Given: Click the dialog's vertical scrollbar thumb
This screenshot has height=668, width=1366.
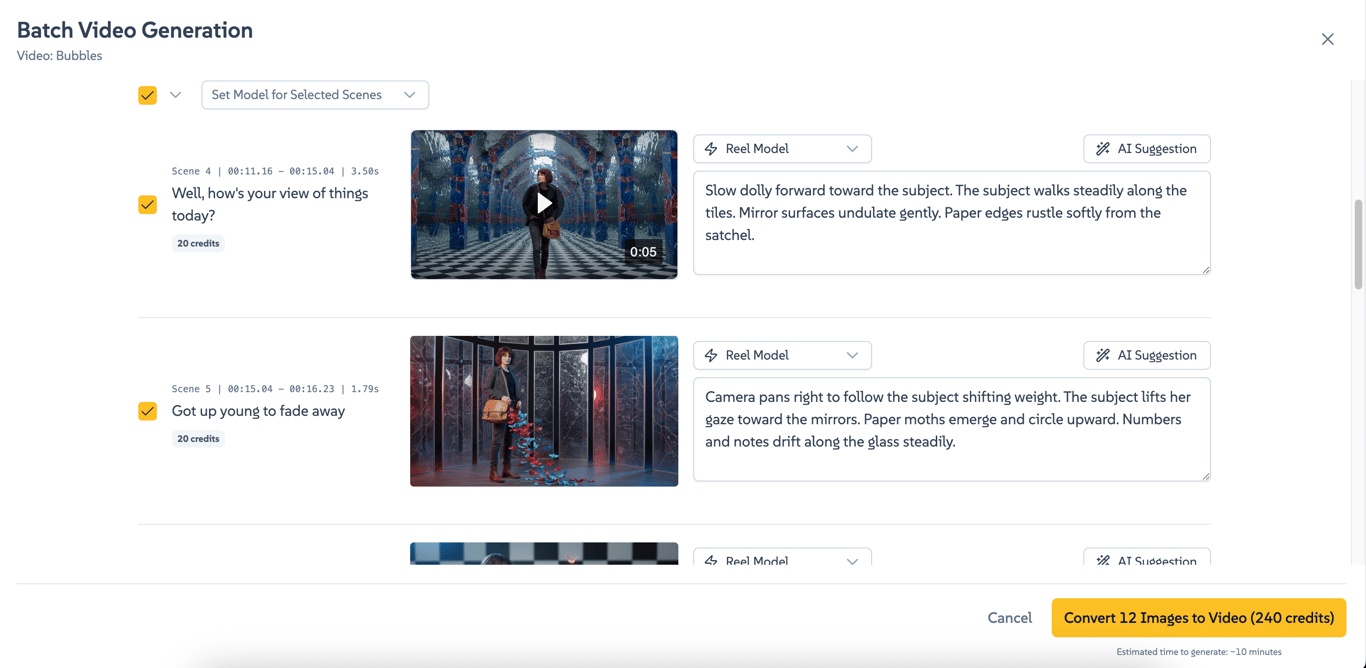Looking at the screenshot, I should [1358, 244].
